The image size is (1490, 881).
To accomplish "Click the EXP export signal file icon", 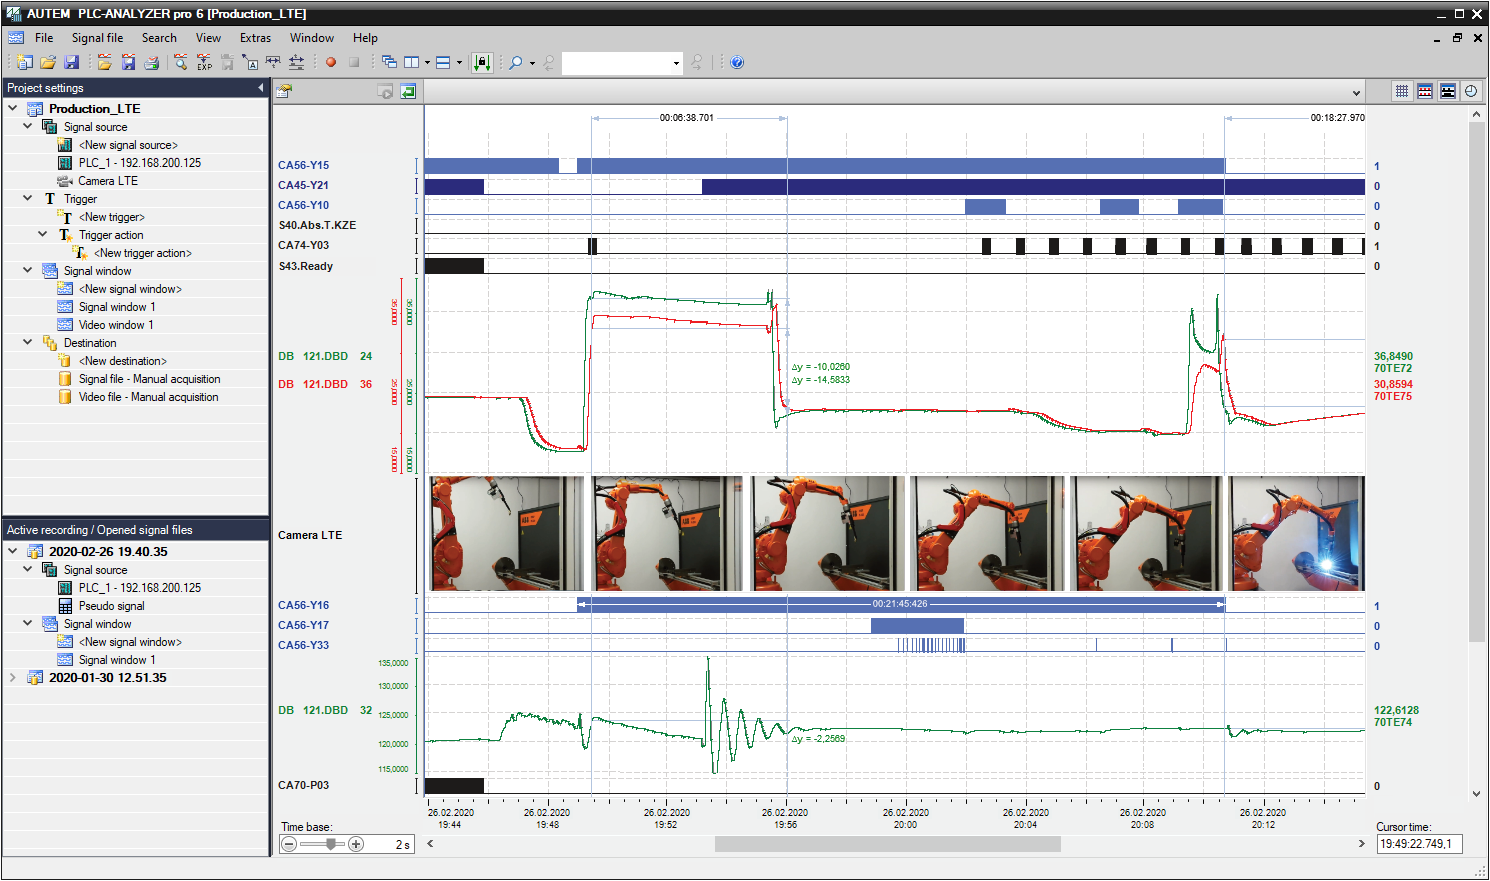I will [204, 62].
